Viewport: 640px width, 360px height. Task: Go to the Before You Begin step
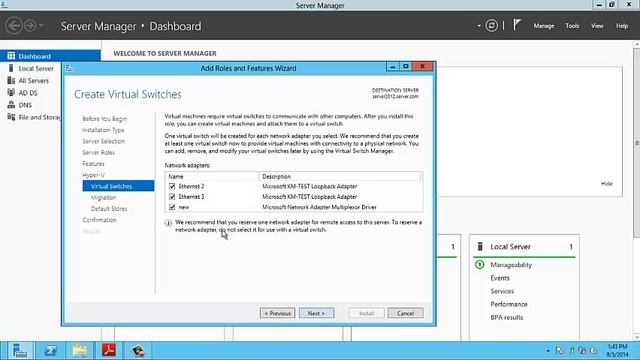coord(104,119)
